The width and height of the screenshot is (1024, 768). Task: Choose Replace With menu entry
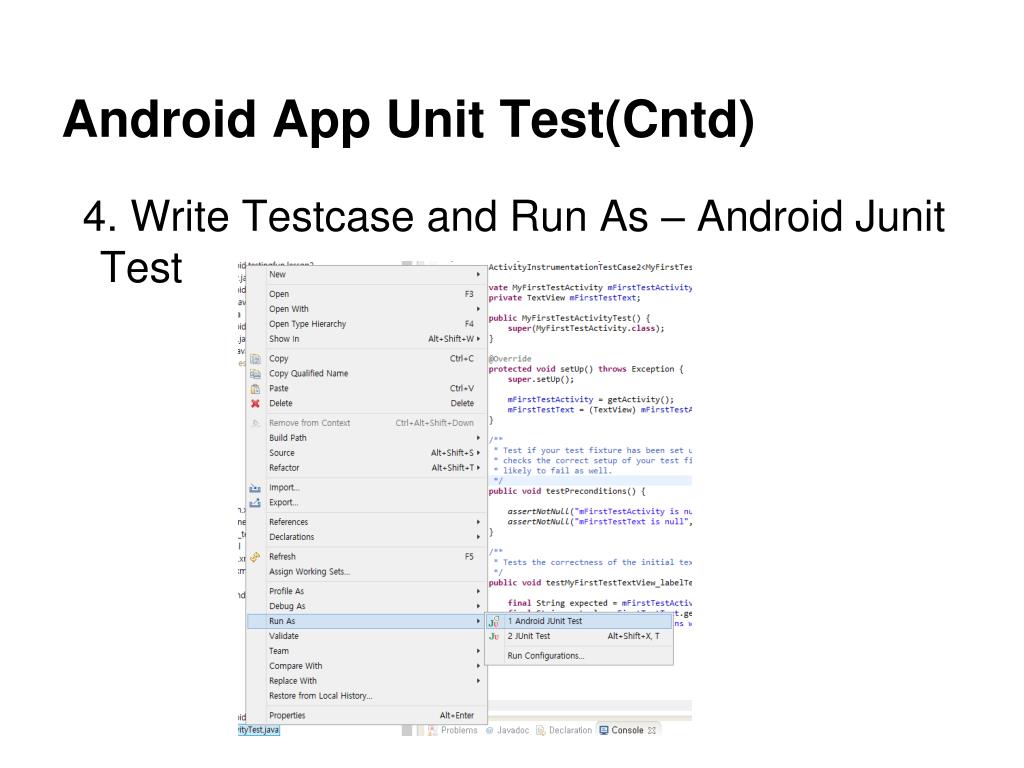click(x=366, y=681)
